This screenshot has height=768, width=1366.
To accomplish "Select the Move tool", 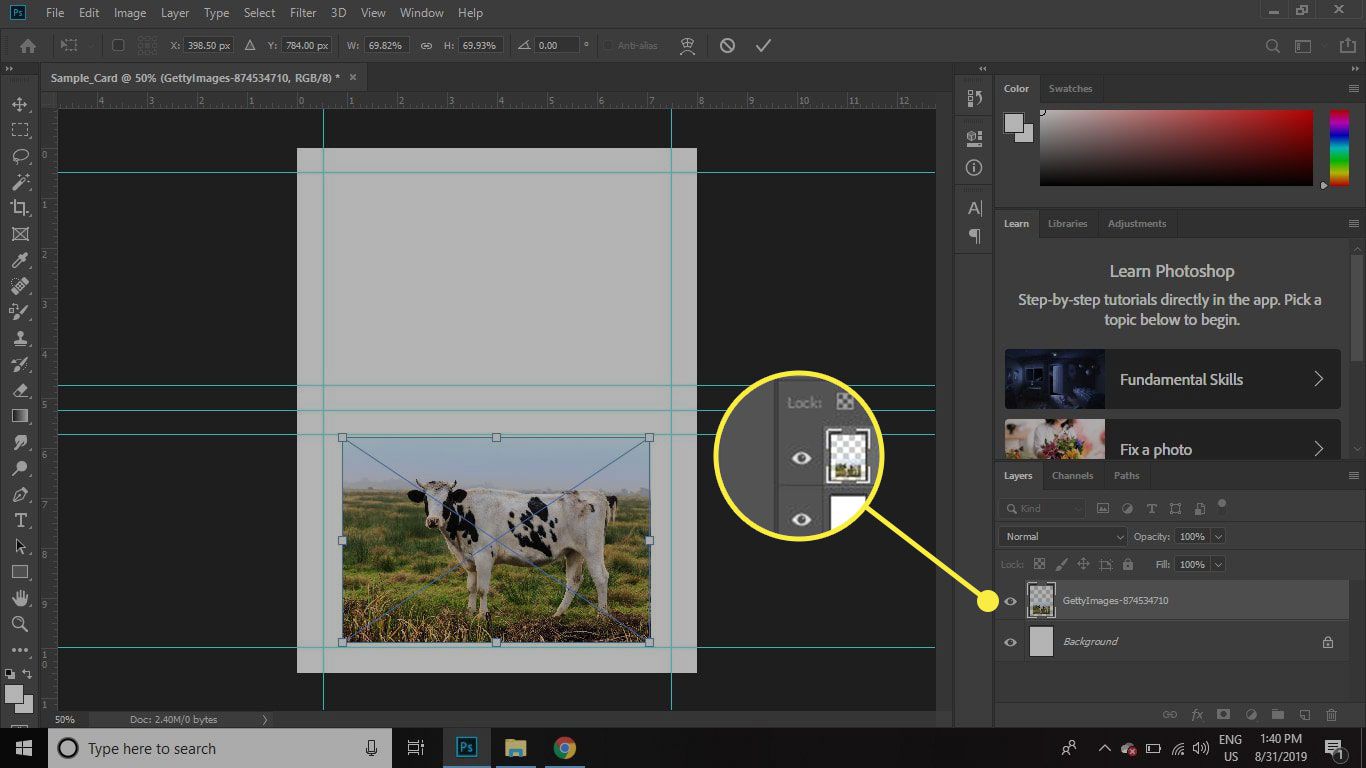I will click(20, 104).
